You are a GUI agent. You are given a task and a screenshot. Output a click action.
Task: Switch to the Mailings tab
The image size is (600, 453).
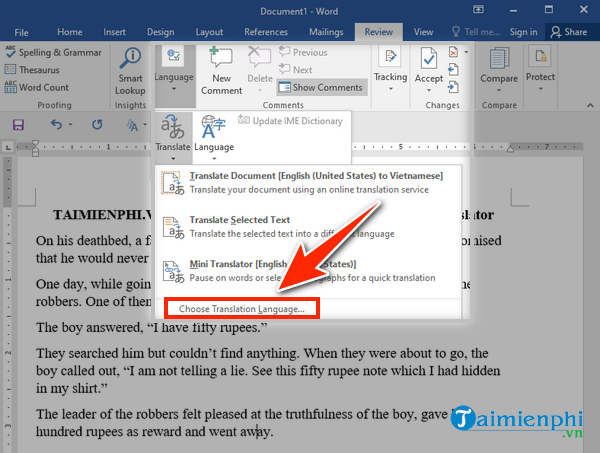pos(326,32)
